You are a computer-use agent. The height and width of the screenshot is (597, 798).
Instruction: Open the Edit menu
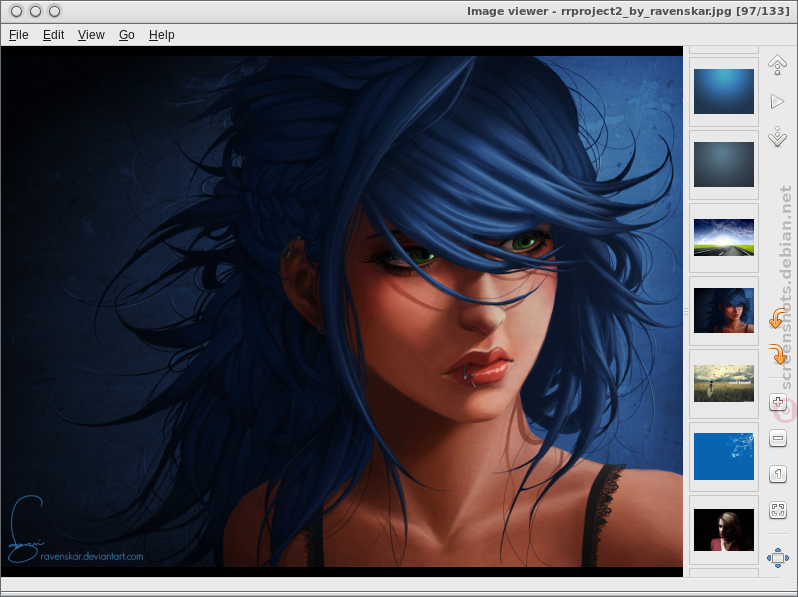coord(53,35)
